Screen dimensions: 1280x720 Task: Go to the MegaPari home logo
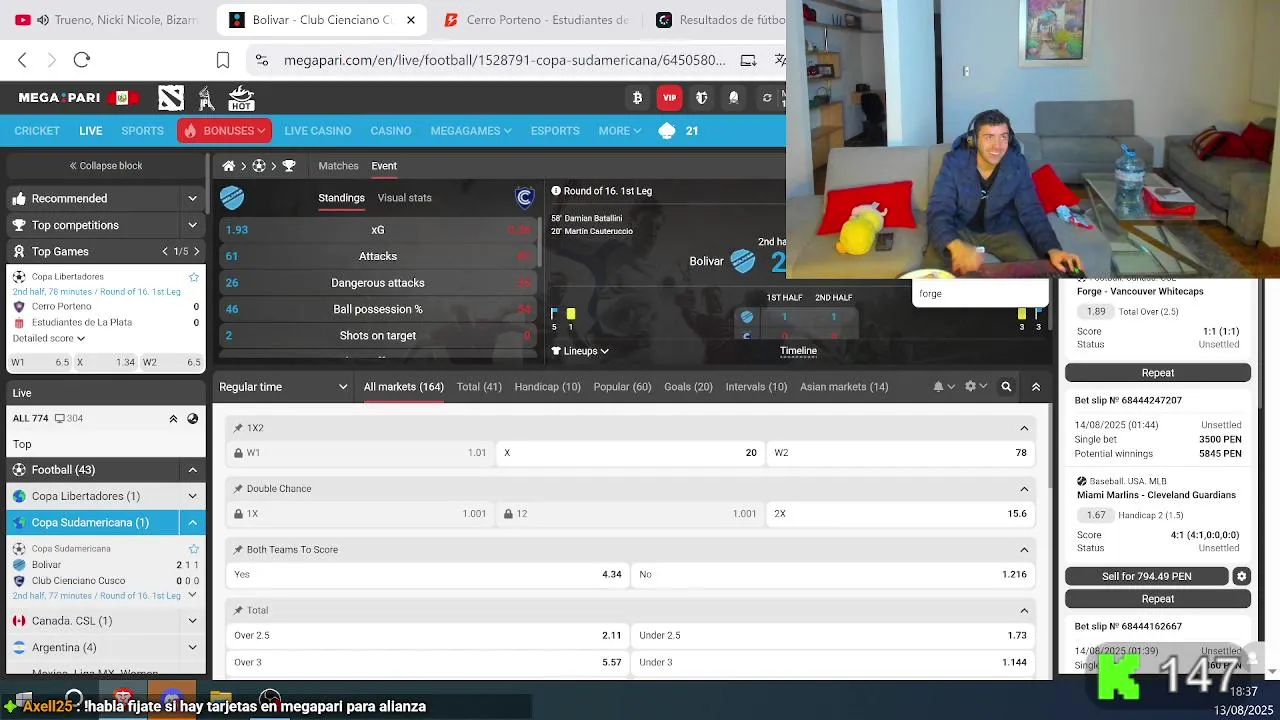59,98
